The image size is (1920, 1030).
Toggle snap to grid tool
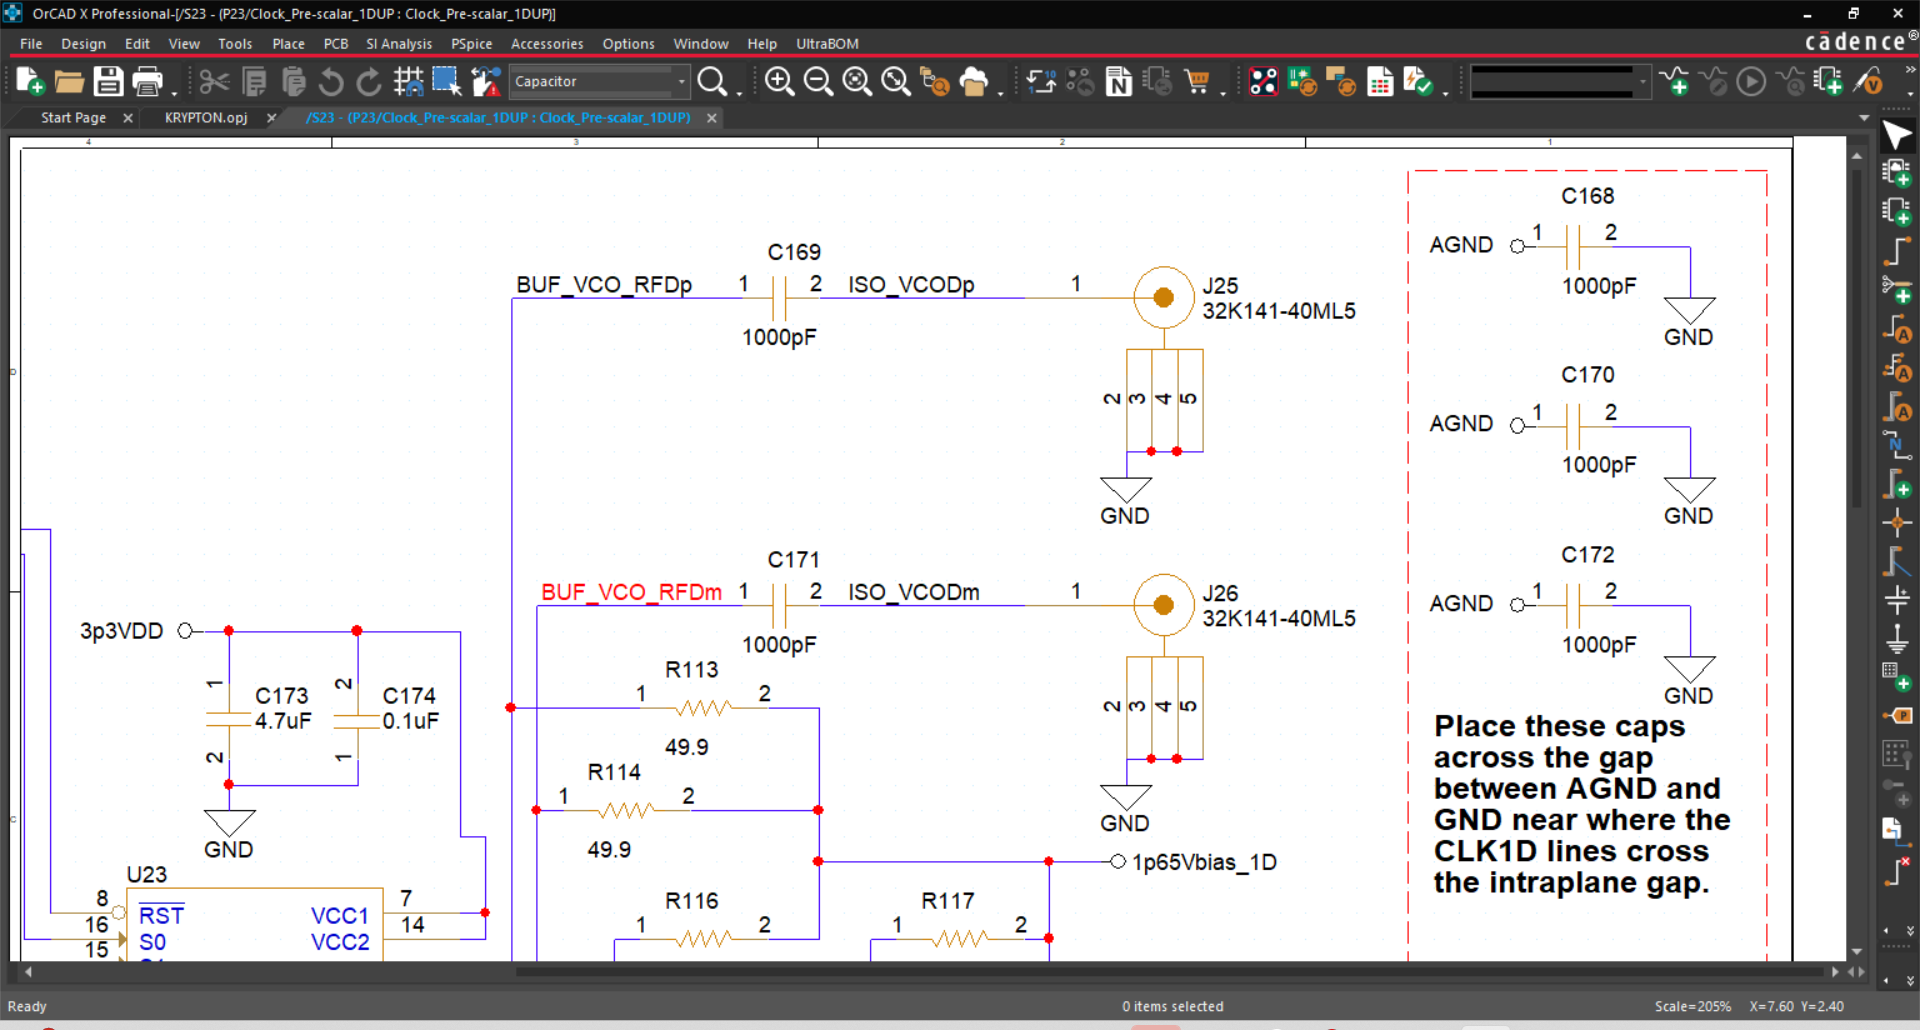pyautogui.click(x=408, y=81)
